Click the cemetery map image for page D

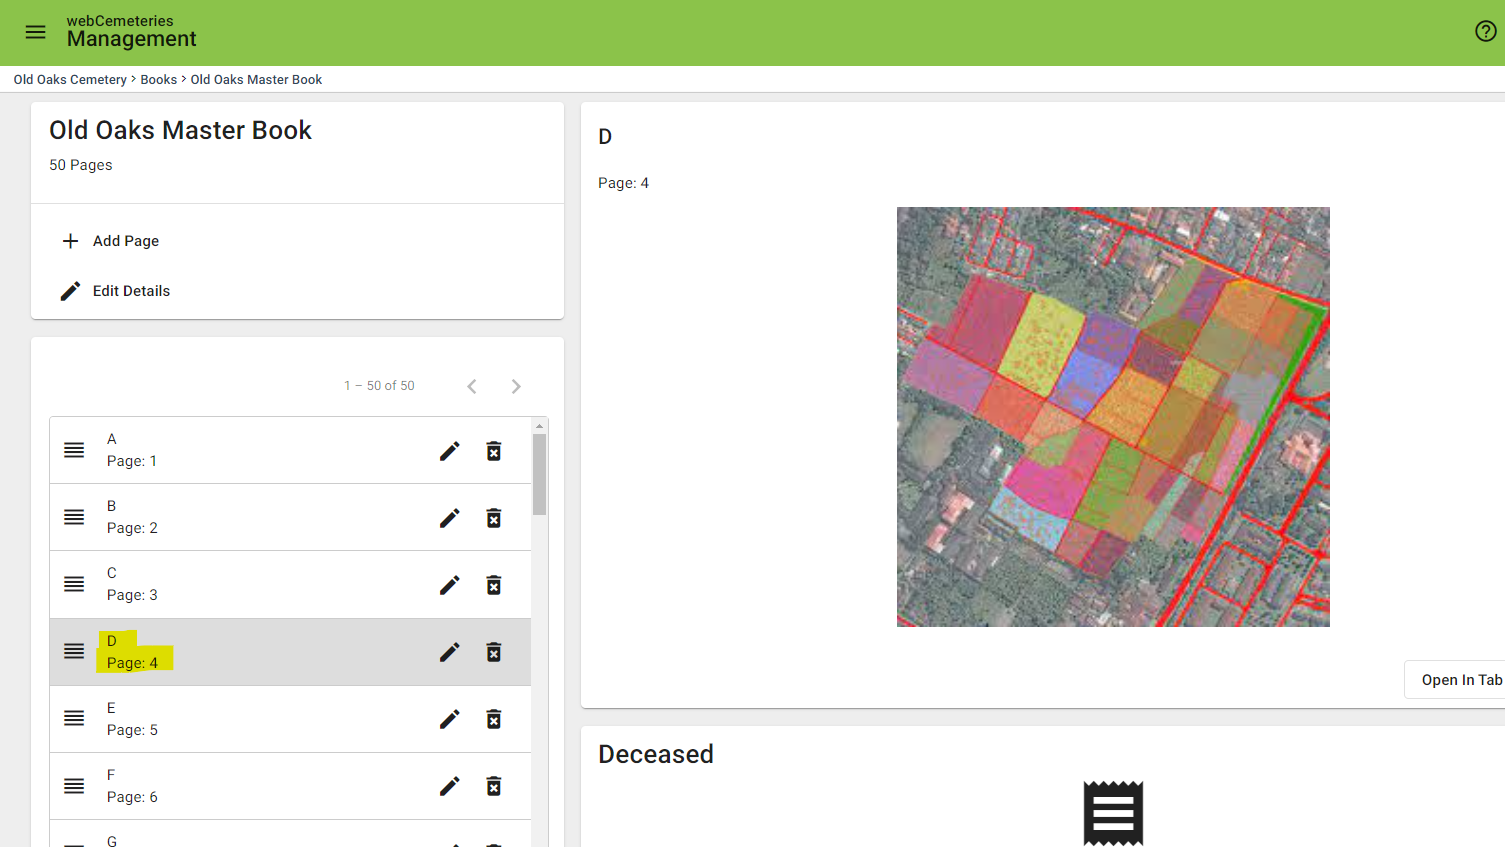1113,417
